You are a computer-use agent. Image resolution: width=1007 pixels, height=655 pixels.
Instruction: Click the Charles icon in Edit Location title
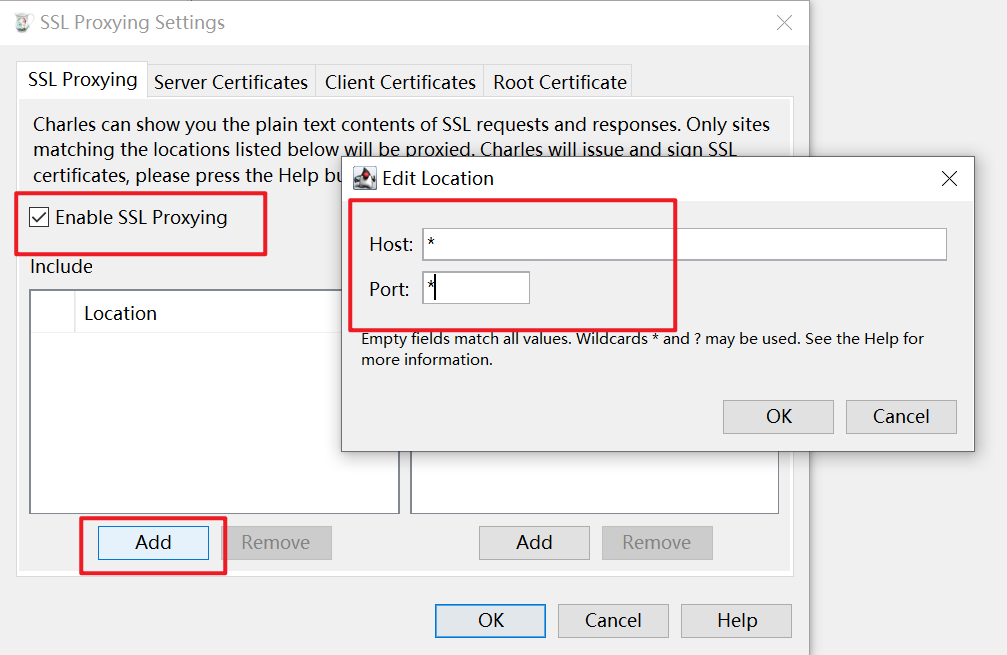365,178
